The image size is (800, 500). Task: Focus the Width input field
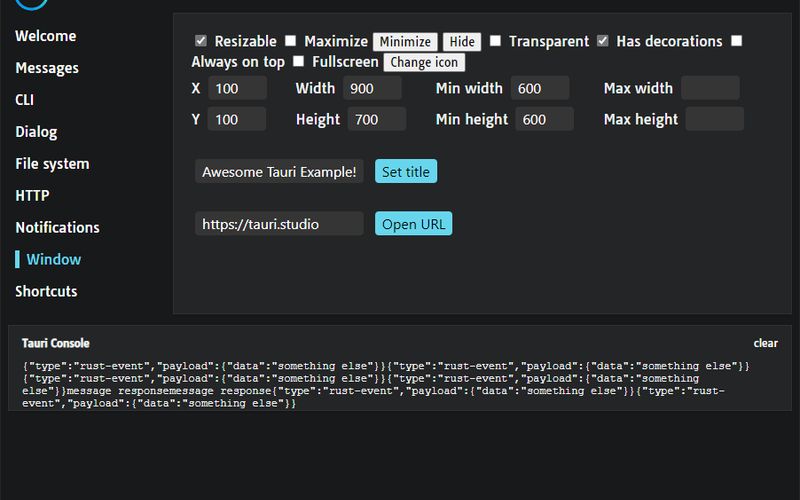[372, 88]
